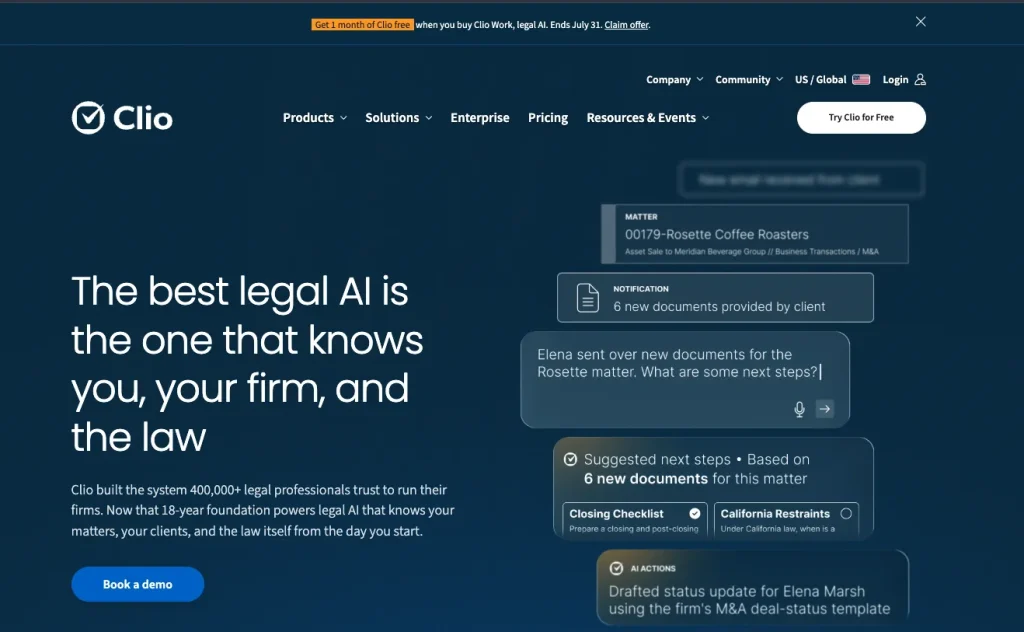Click Get 1 month of Clio free highlight
This screenshot has width=1024, height=632.
tap(362, 25)
